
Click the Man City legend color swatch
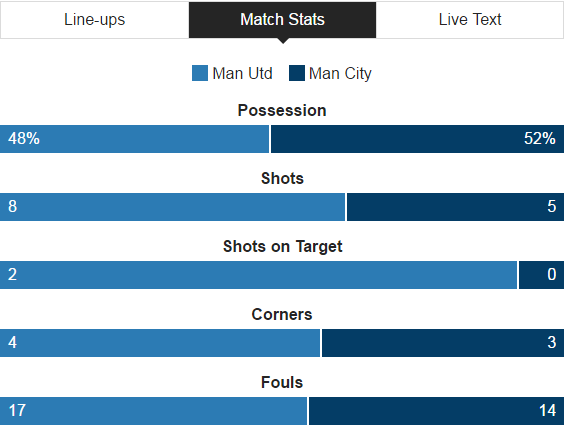click(x=297, y=73)
